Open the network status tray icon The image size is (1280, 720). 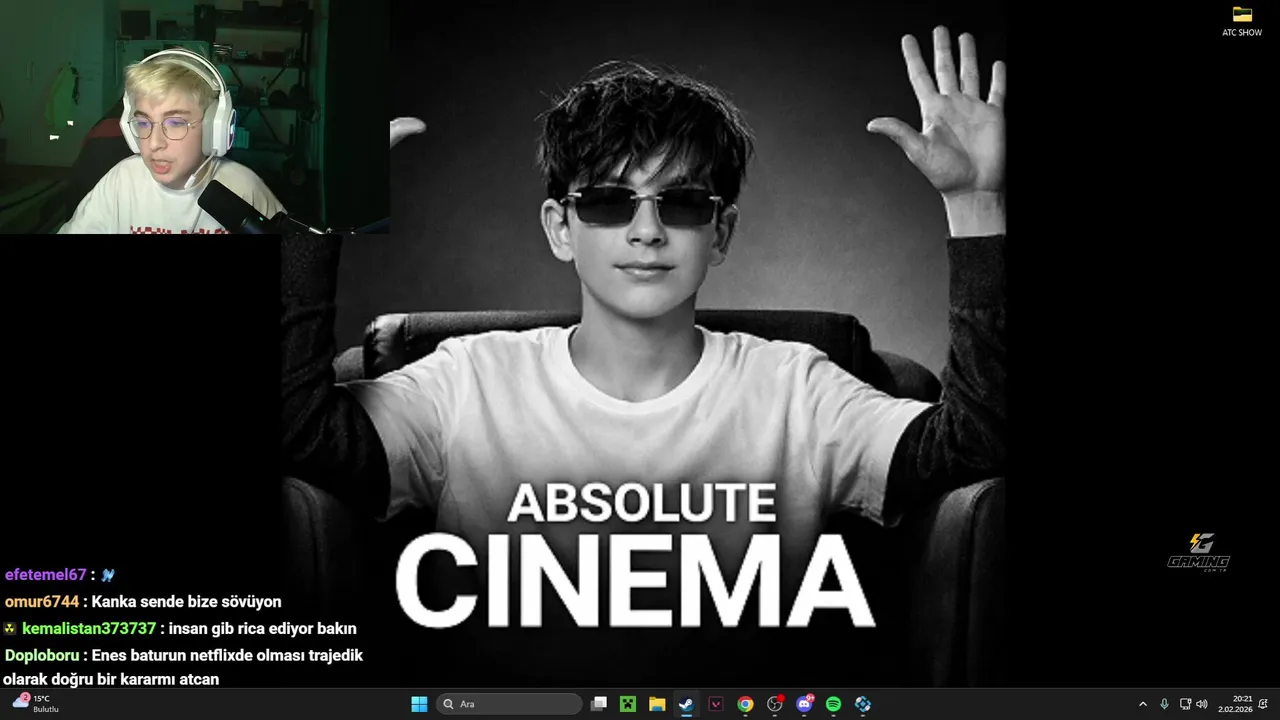[1185, 704]
